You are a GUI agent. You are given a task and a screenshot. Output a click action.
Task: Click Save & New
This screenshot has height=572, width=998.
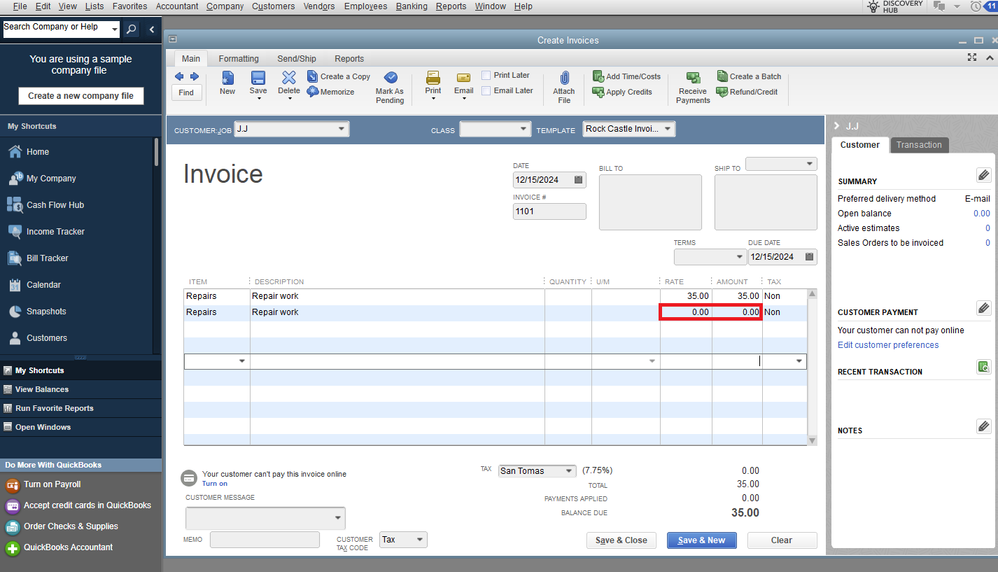(x=701, y=541)
